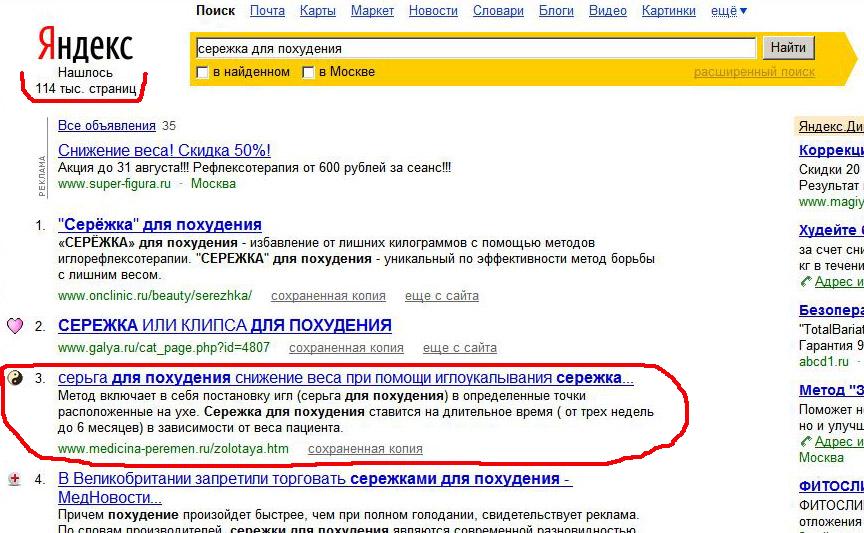Viewport: 864px width, 533px height.
Task: Open the Словари tab
Action: click(498, 10)
